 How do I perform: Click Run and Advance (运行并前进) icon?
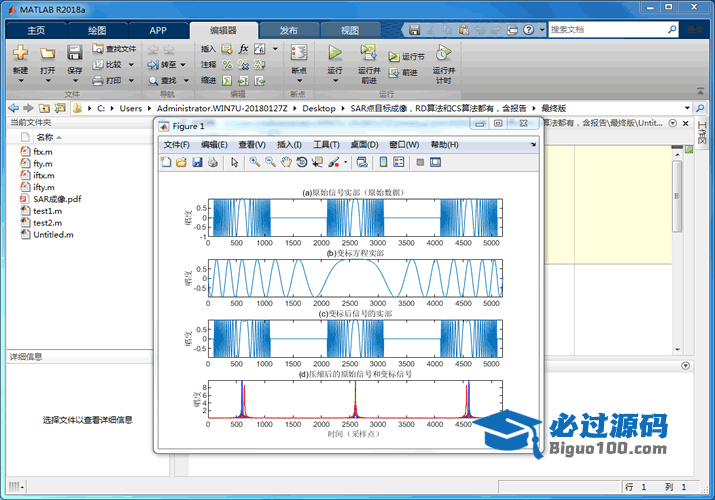point(368,53)
